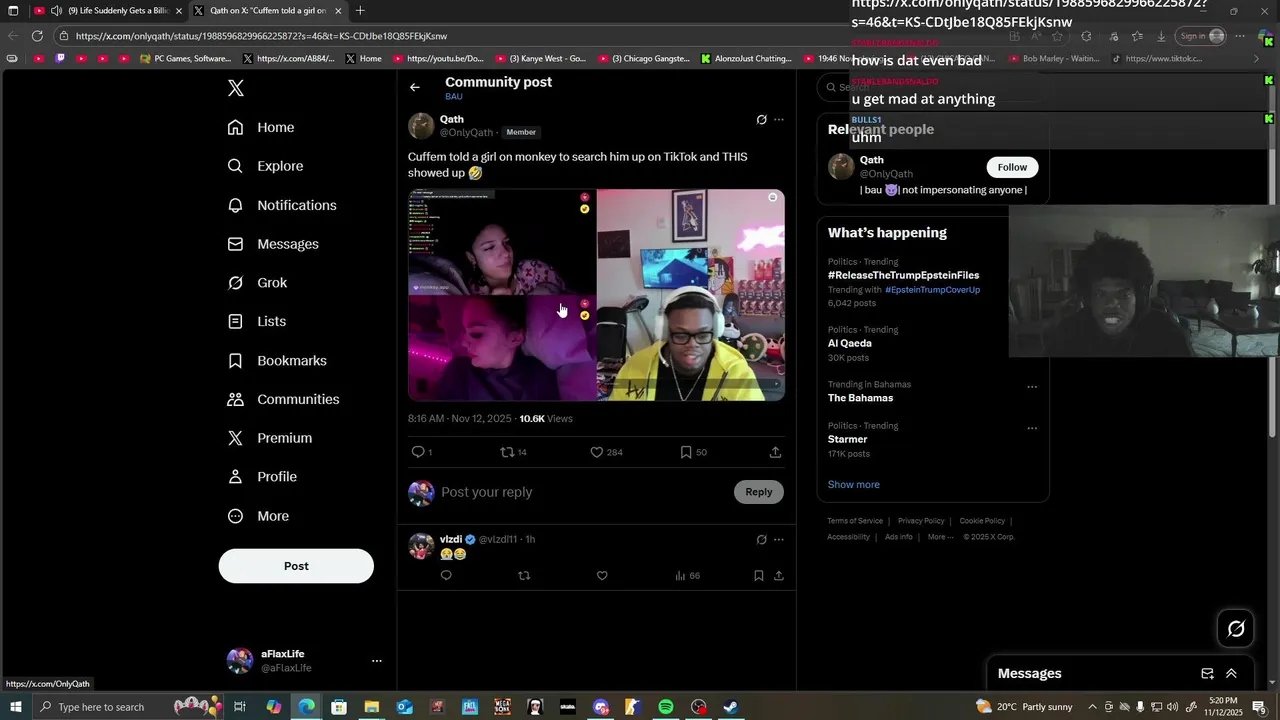View analytics showing 66 on vlzdi's reply
The image size is (1280, 720).
point(687,576)
